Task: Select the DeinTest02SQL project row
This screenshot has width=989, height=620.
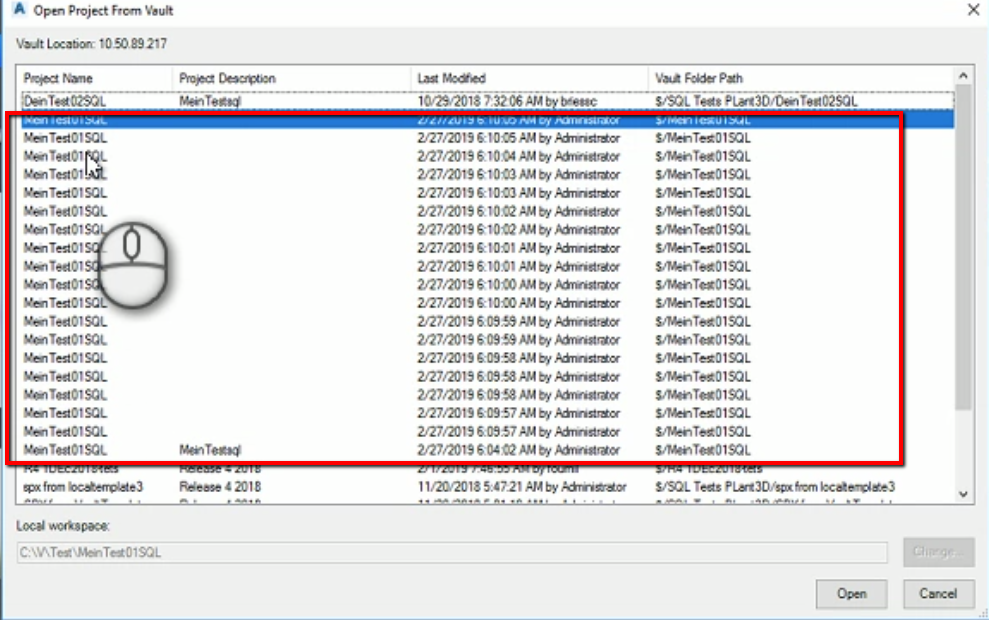Action: click(300, 97)
